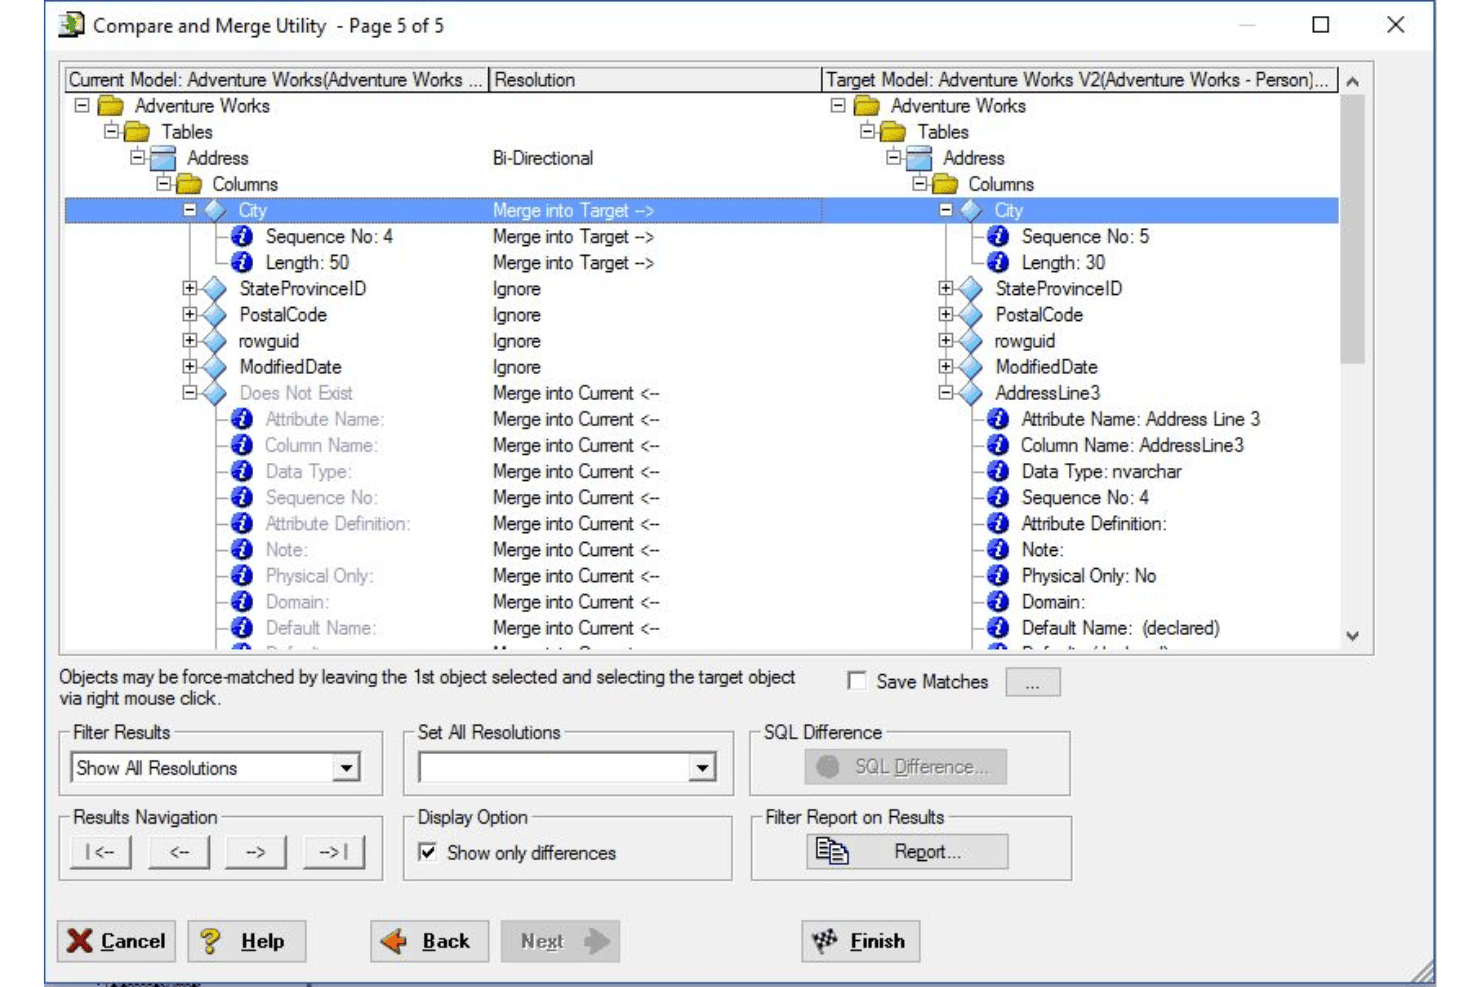Image resolution: width=1480 pixels, height=987 pixels.
Task: Open the Filter Results dropdown
Action: click(x=346, y=768)
